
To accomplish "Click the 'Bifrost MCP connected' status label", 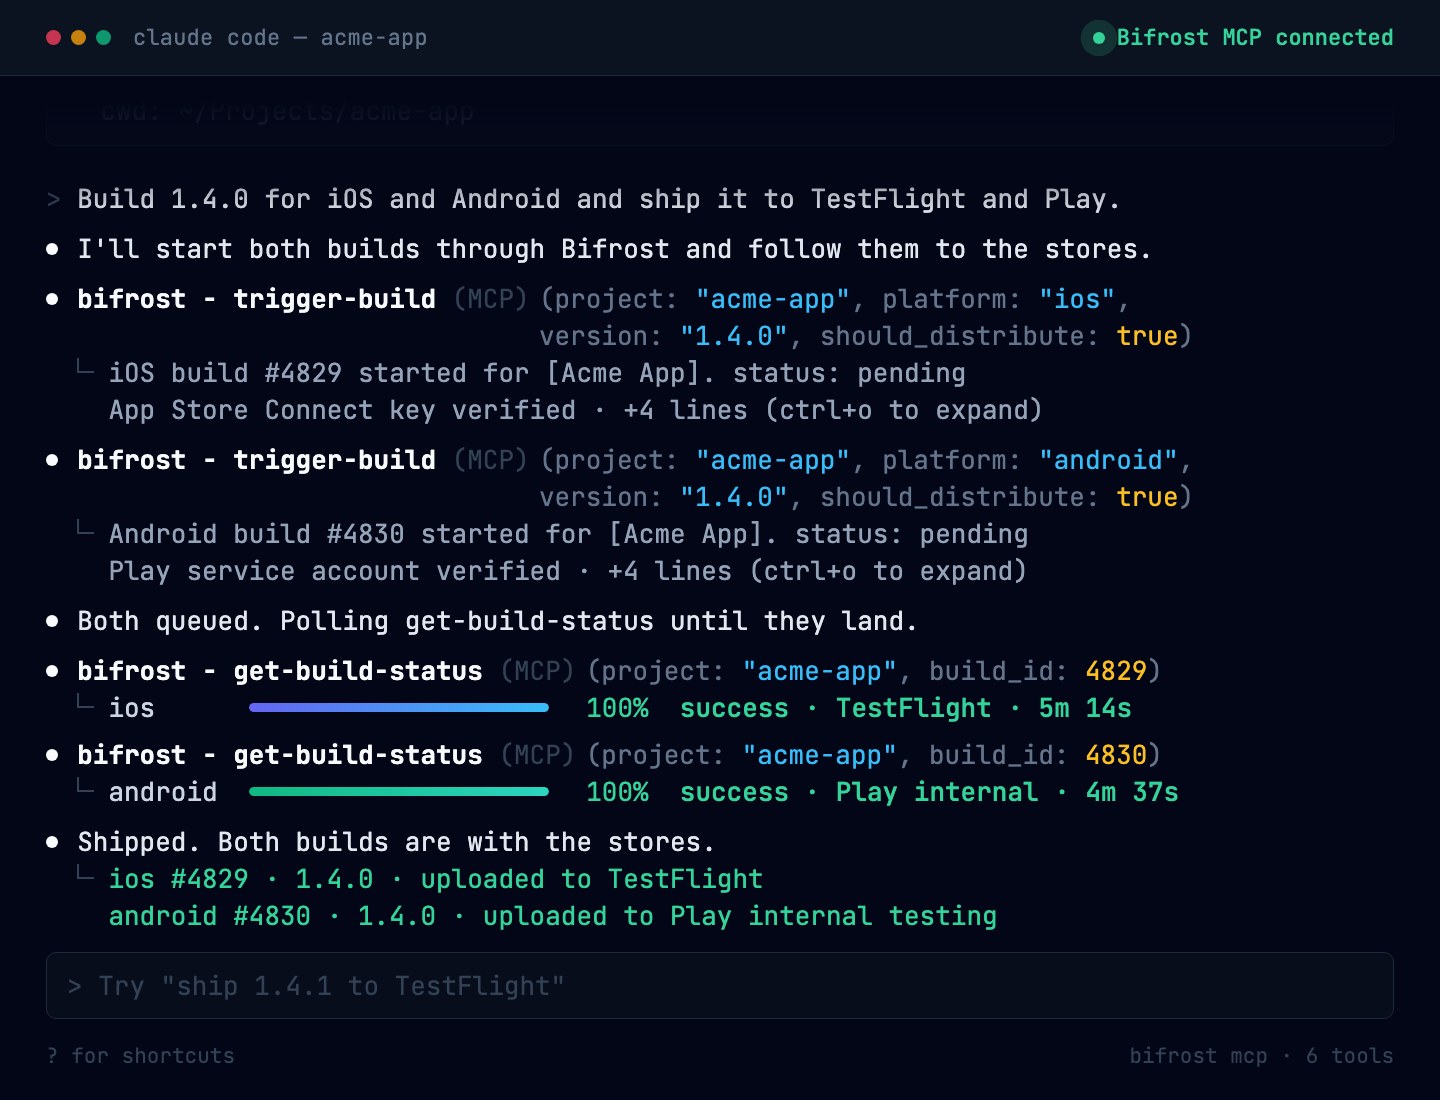I will click(x=1254, y=38).
